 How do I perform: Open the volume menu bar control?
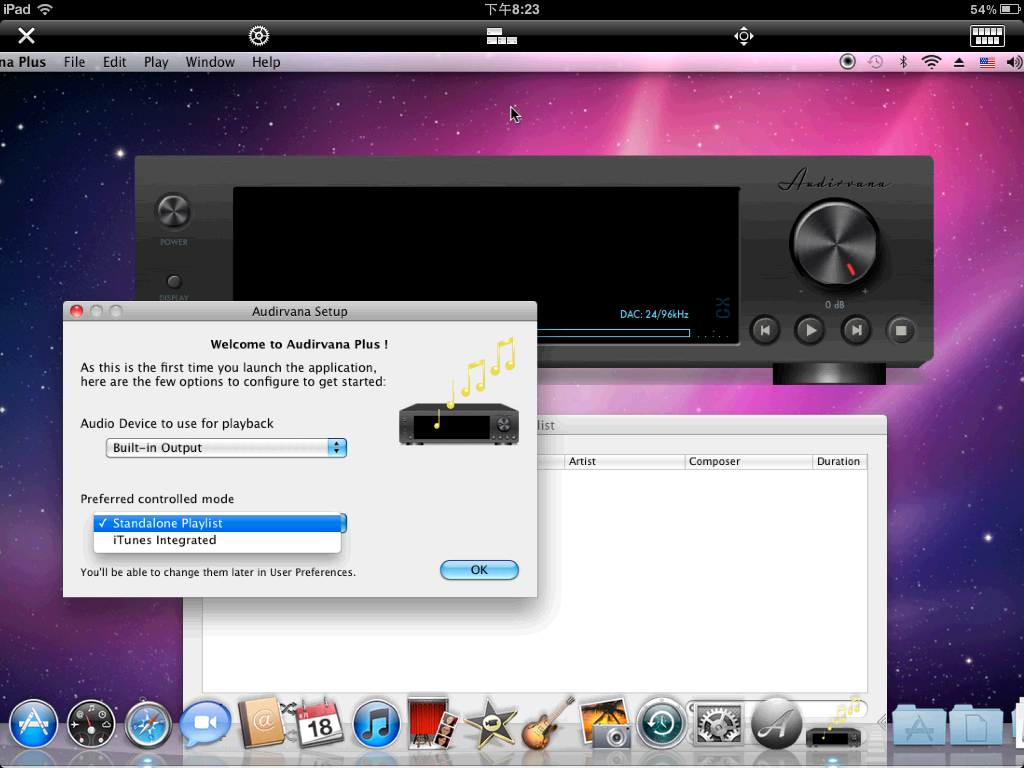point(1014,63)
